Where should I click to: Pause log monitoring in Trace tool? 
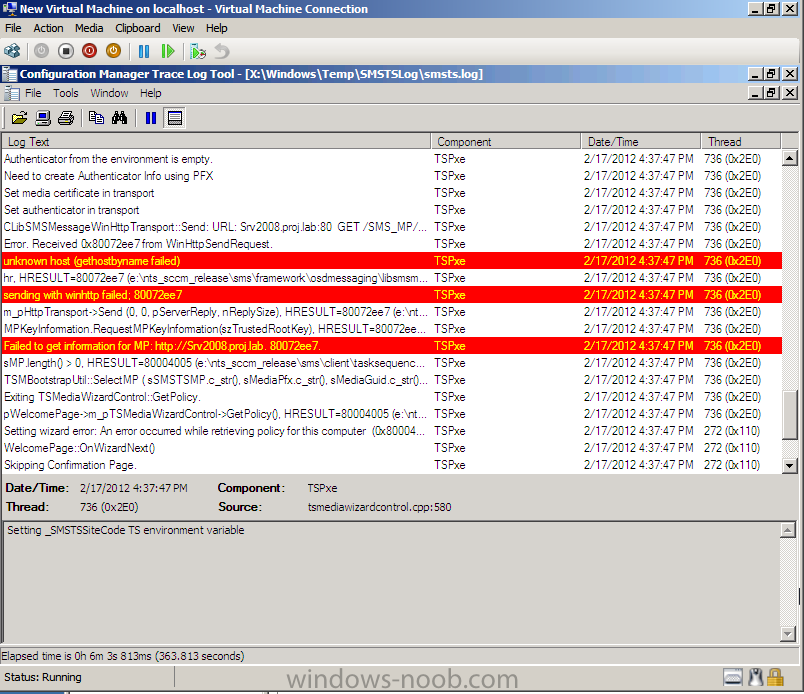151,118
